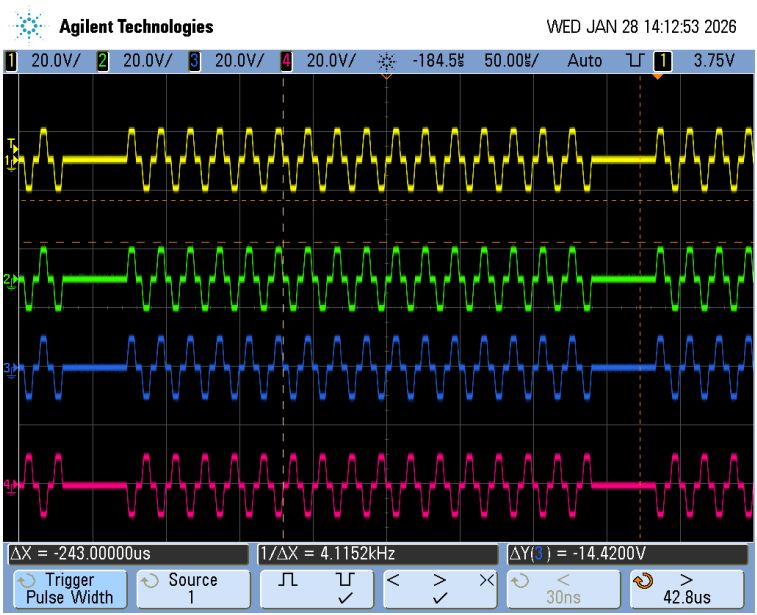The width and height of the screenshot is (757, 615).
Task: Click the channel 4 pink indicator badge
Action: click(286, 61)
